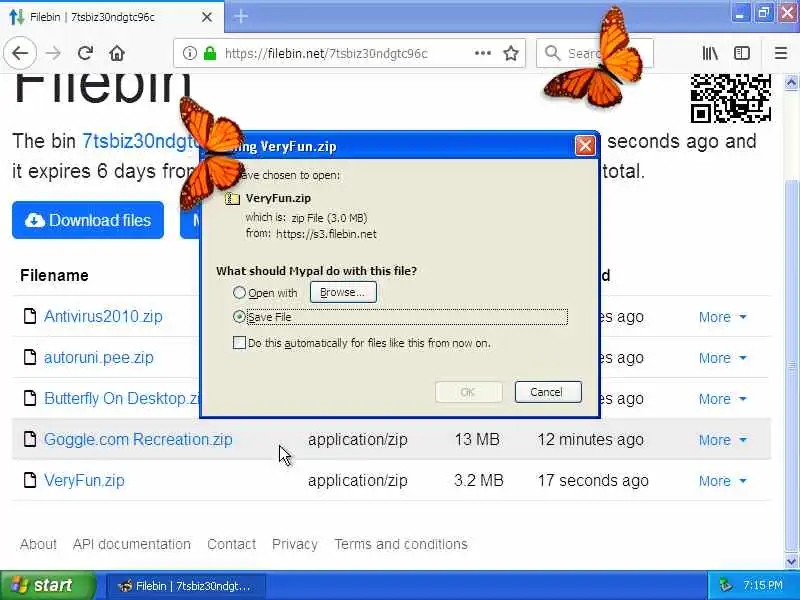Bookmark this page with the star icon
800x600 pixels.
[x=511, y=53]
